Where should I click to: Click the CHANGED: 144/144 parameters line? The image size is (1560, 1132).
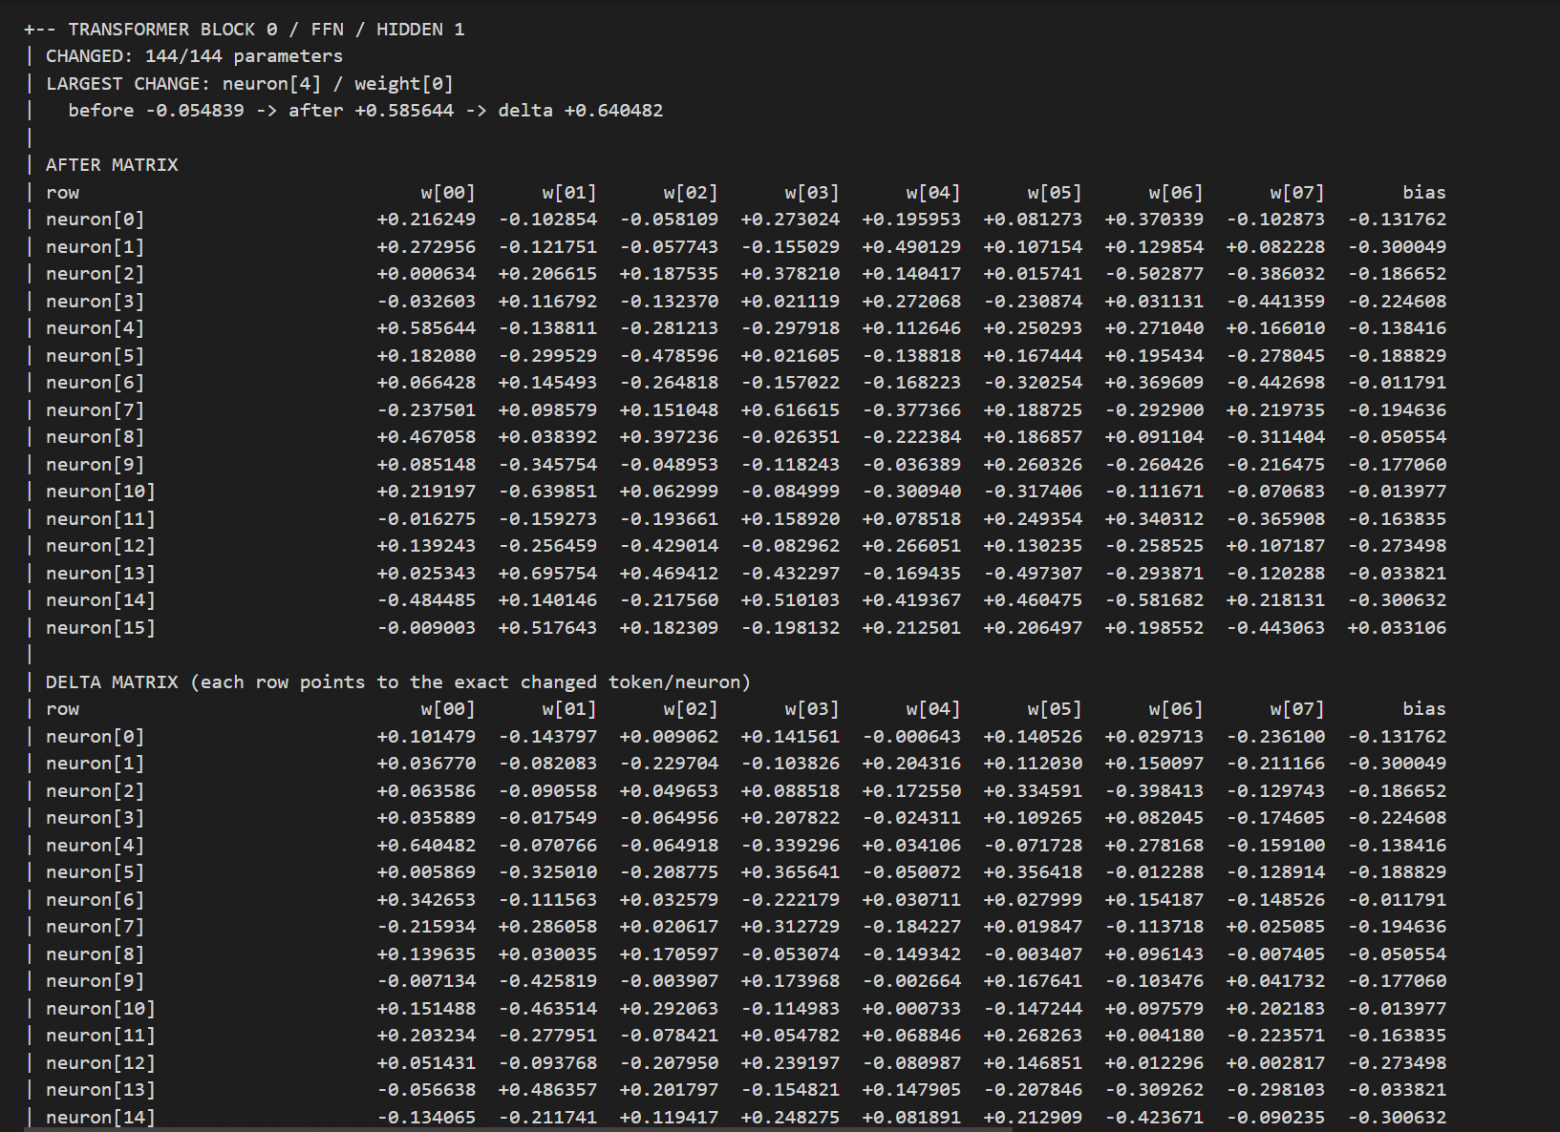click(x=194, y=56)
